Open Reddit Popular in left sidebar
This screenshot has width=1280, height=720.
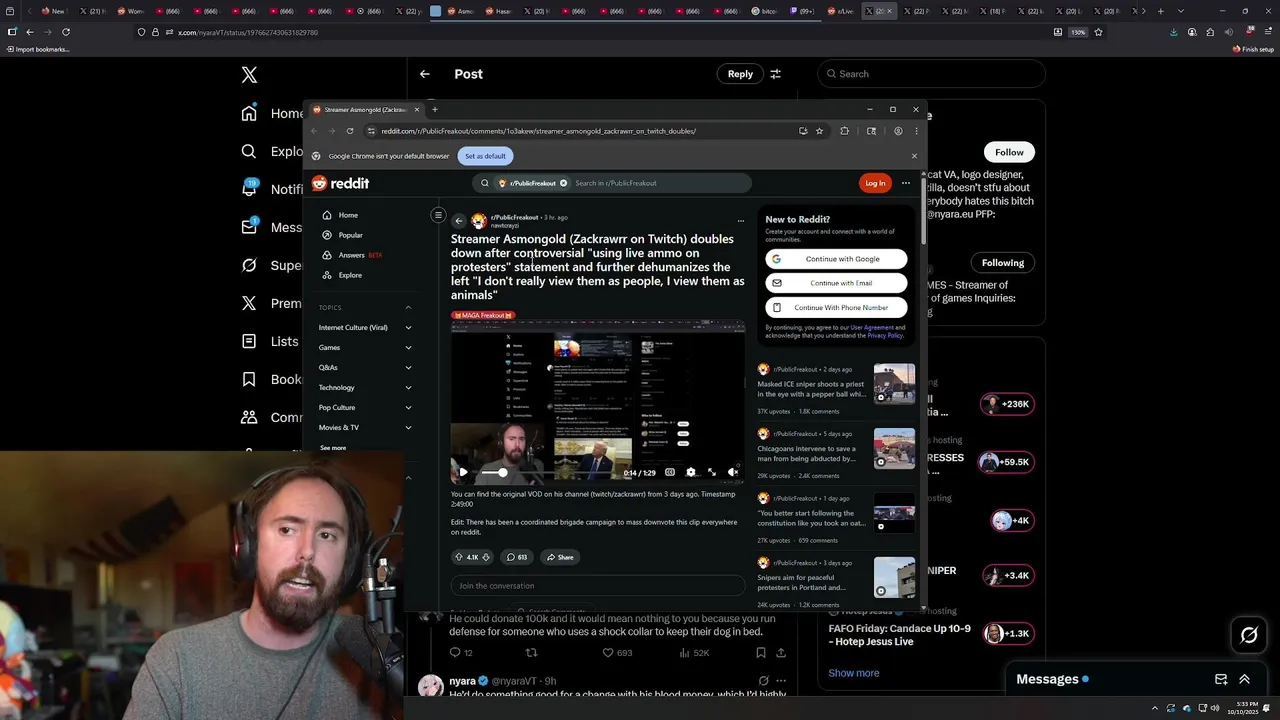(x=350, y=235)
